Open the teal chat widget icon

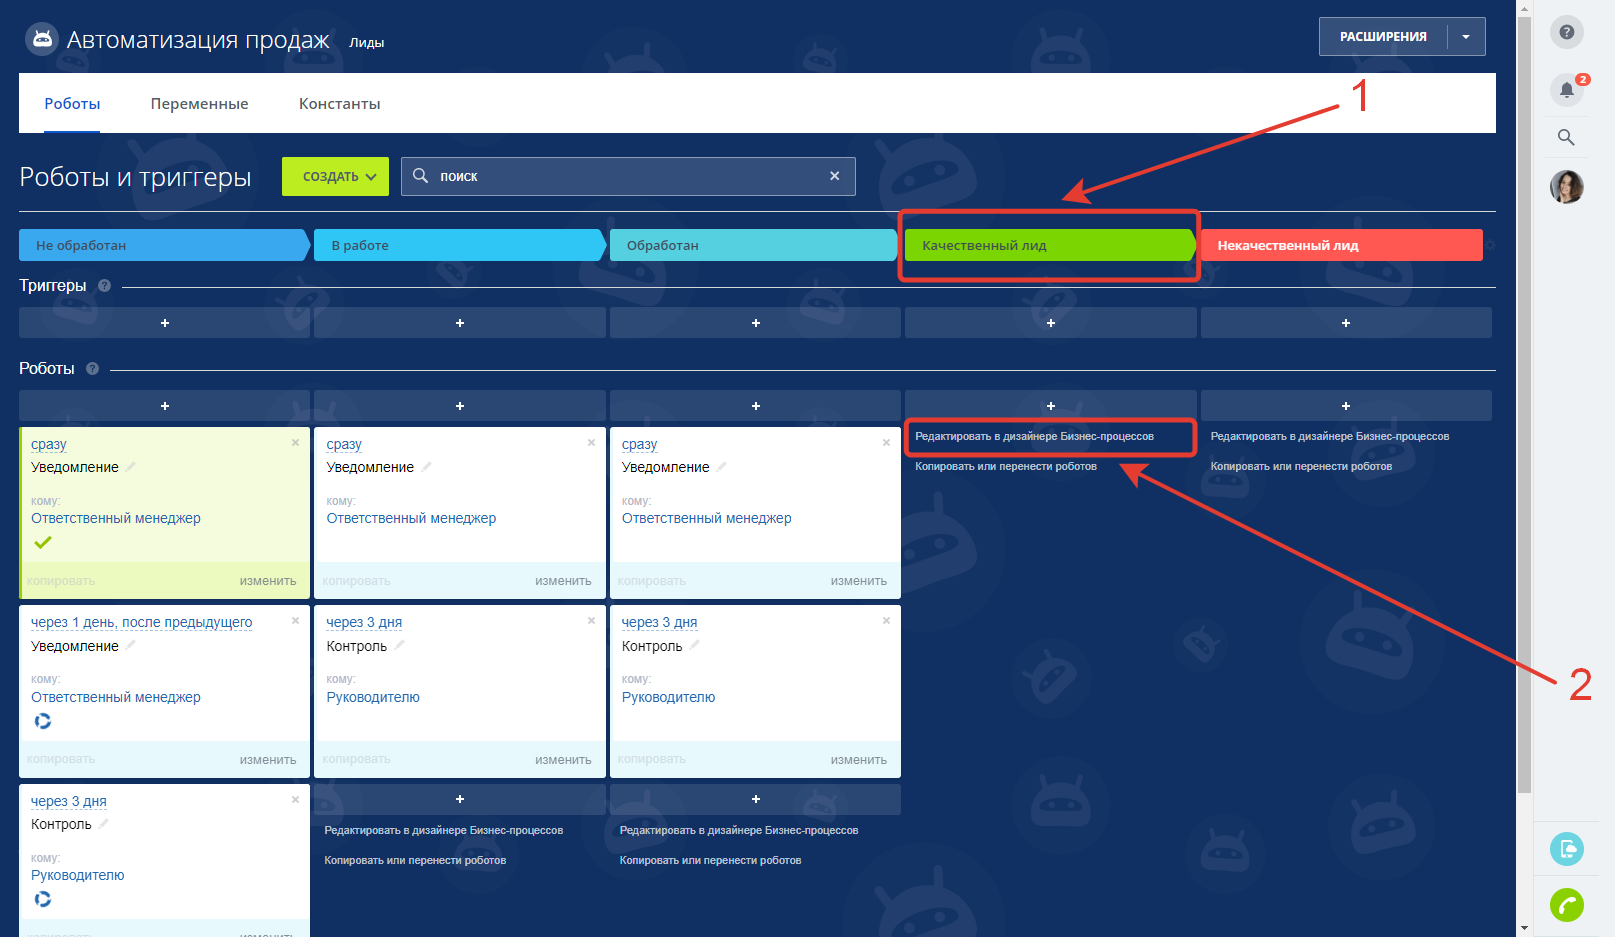point(1566,849)
